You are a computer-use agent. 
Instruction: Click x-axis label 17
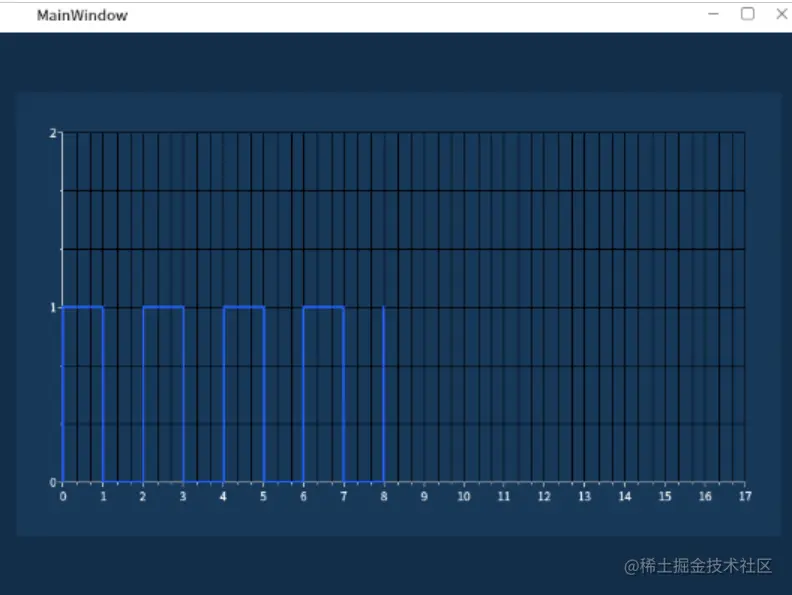(745, 497)
